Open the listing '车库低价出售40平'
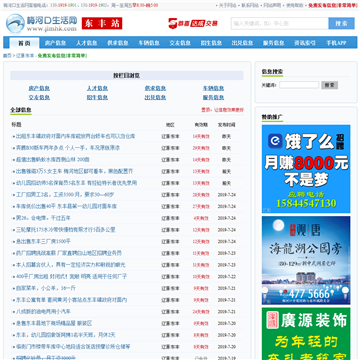 click(66, 206)
